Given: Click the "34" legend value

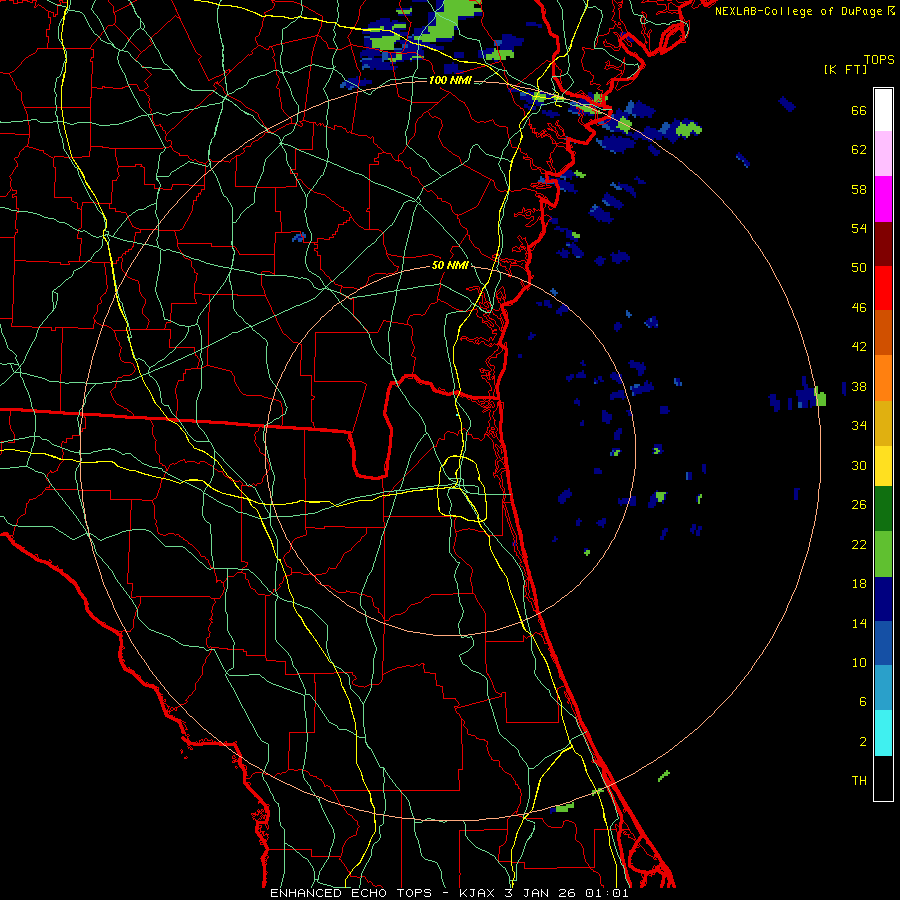Looking at the screenshot, I should 859,425.
